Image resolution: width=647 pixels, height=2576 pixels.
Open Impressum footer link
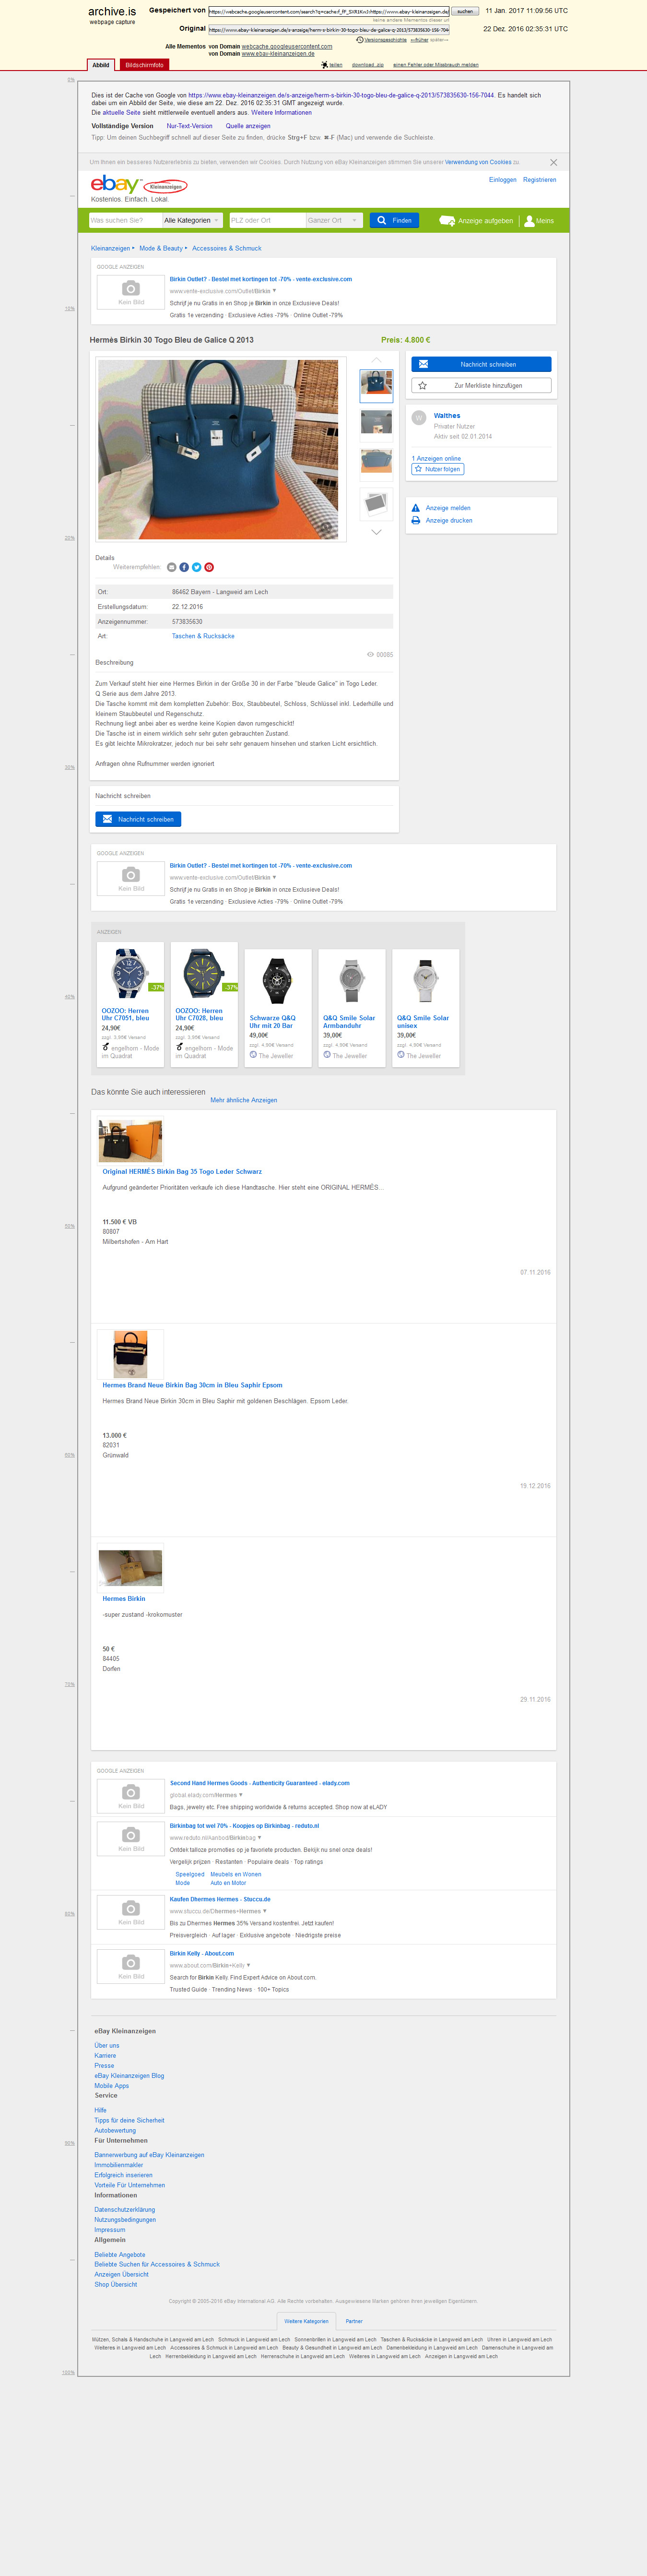(110, 2230)
